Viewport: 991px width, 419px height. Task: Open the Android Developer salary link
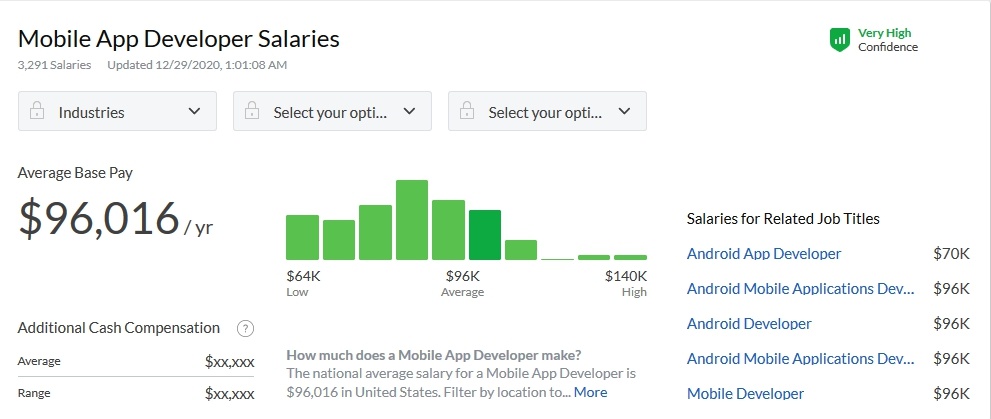pos(749,324)
